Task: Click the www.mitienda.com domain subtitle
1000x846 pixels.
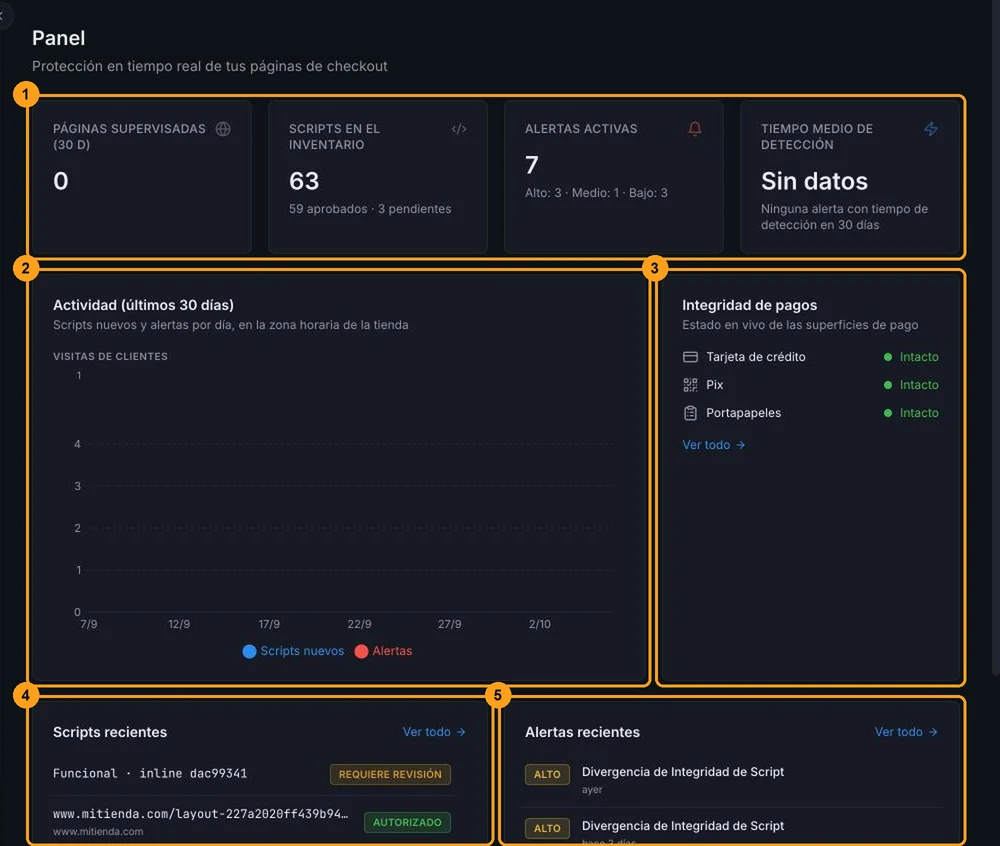Action: coord(98,831)
